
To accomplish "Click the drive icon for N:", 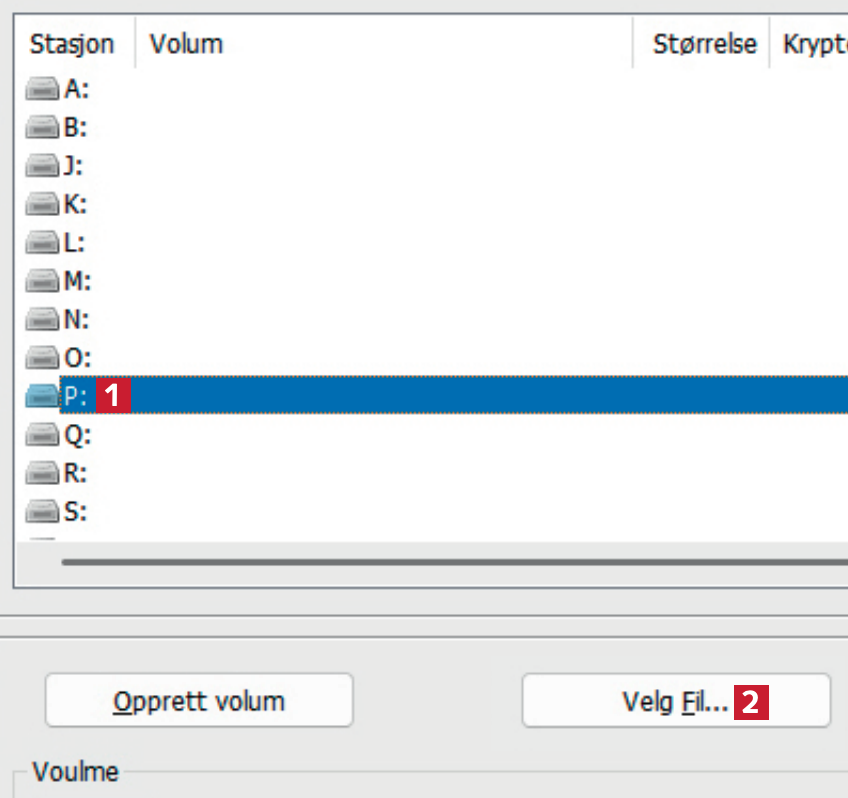I will 43,320.
